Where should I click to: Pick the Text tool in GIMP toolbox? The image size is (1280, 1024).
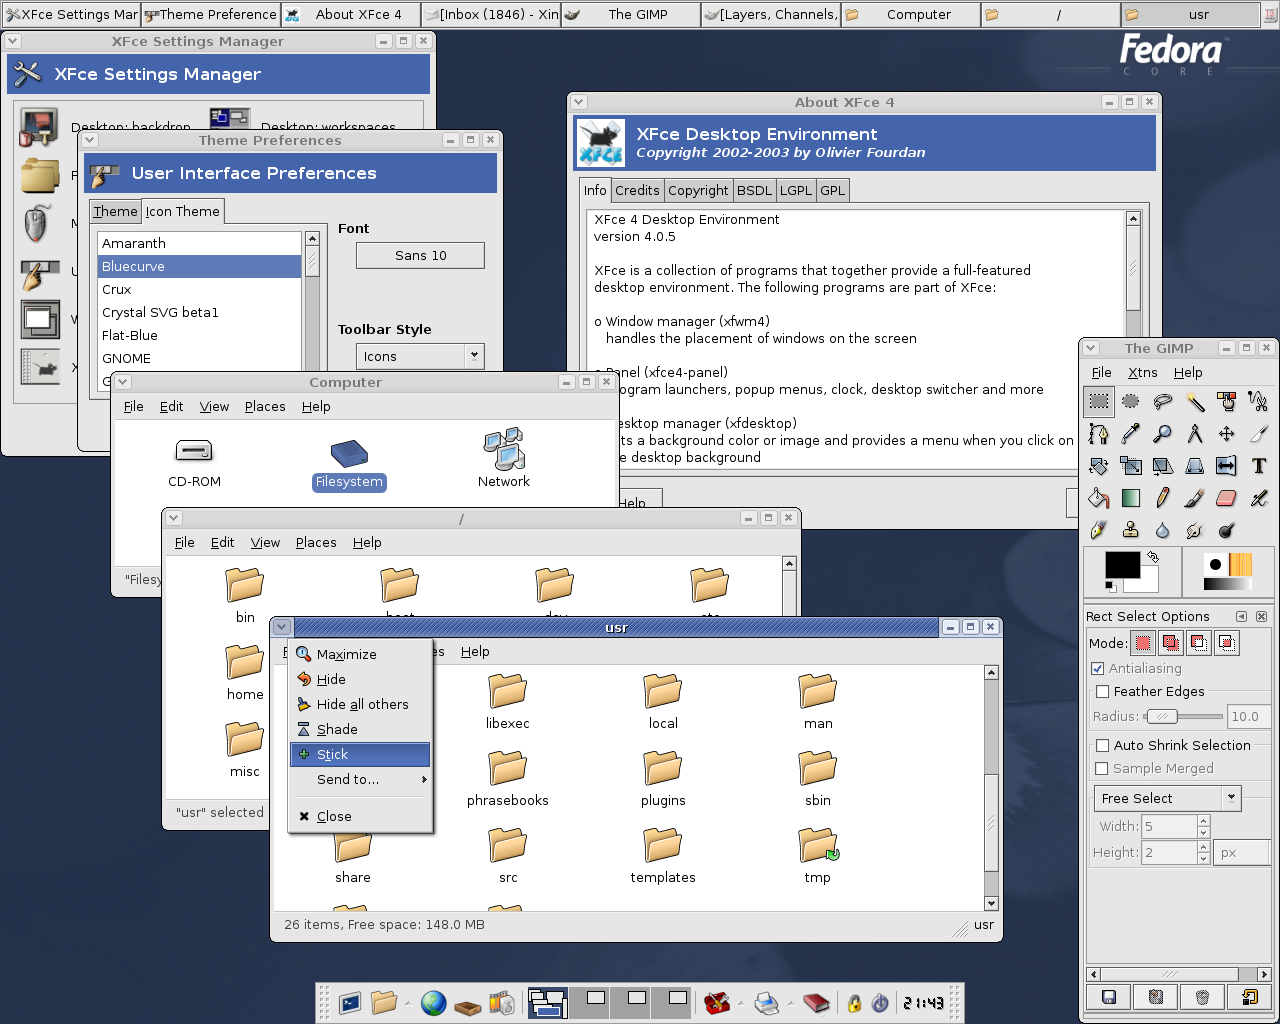pos(1258,466)
